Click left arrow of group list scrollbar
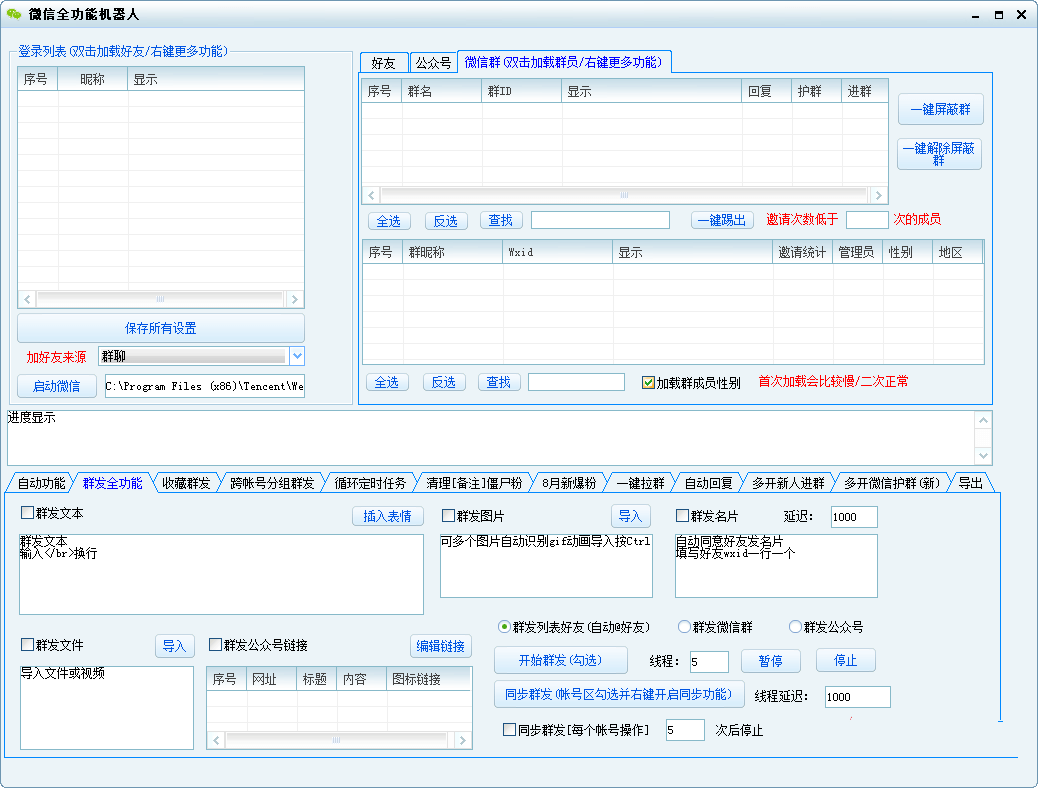Viewport: 1038px width, 788px height. [371, 195]
